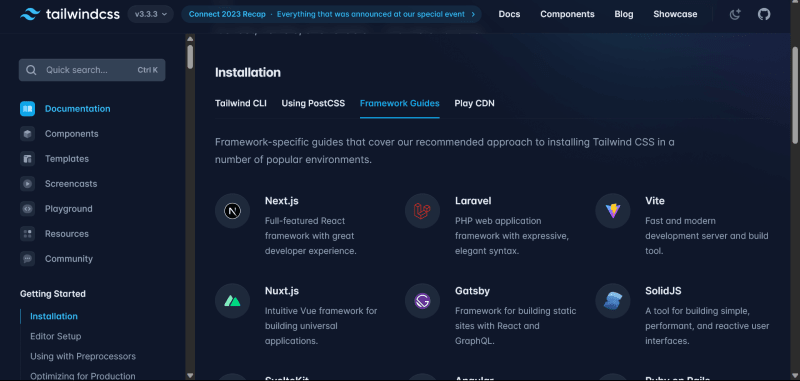This screenshot has height=381, width=800.
Task: Click the Getting Started sidebar heading
Action: coord(53,294)
